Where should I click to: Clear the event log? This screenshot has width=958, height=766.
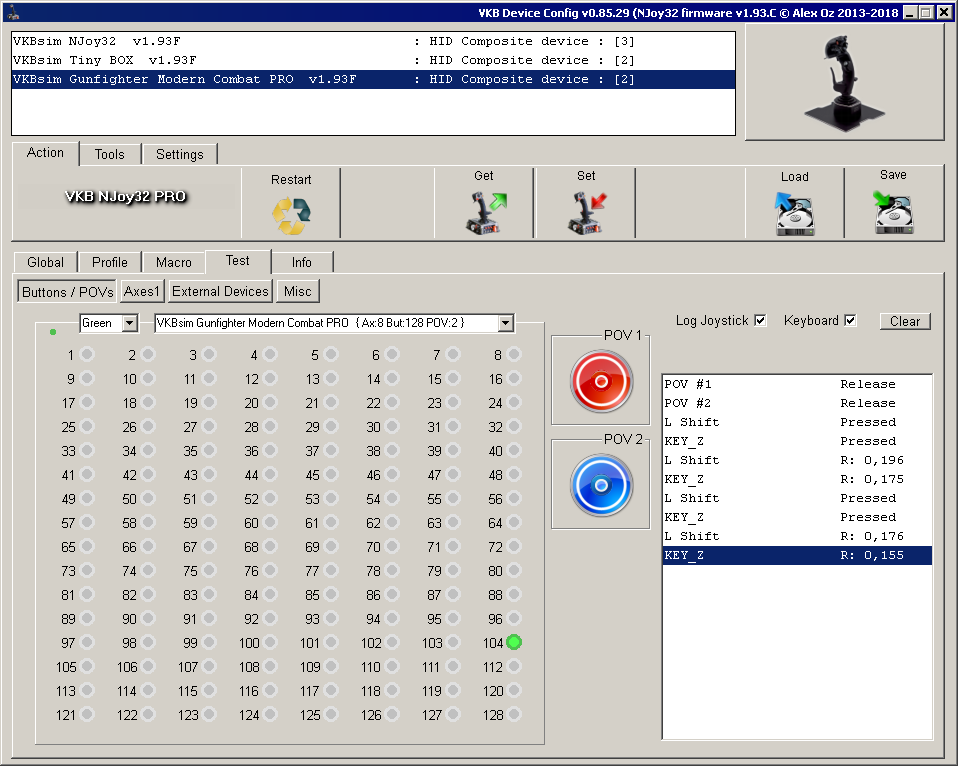pyautogui.click(x=905, y=321)
